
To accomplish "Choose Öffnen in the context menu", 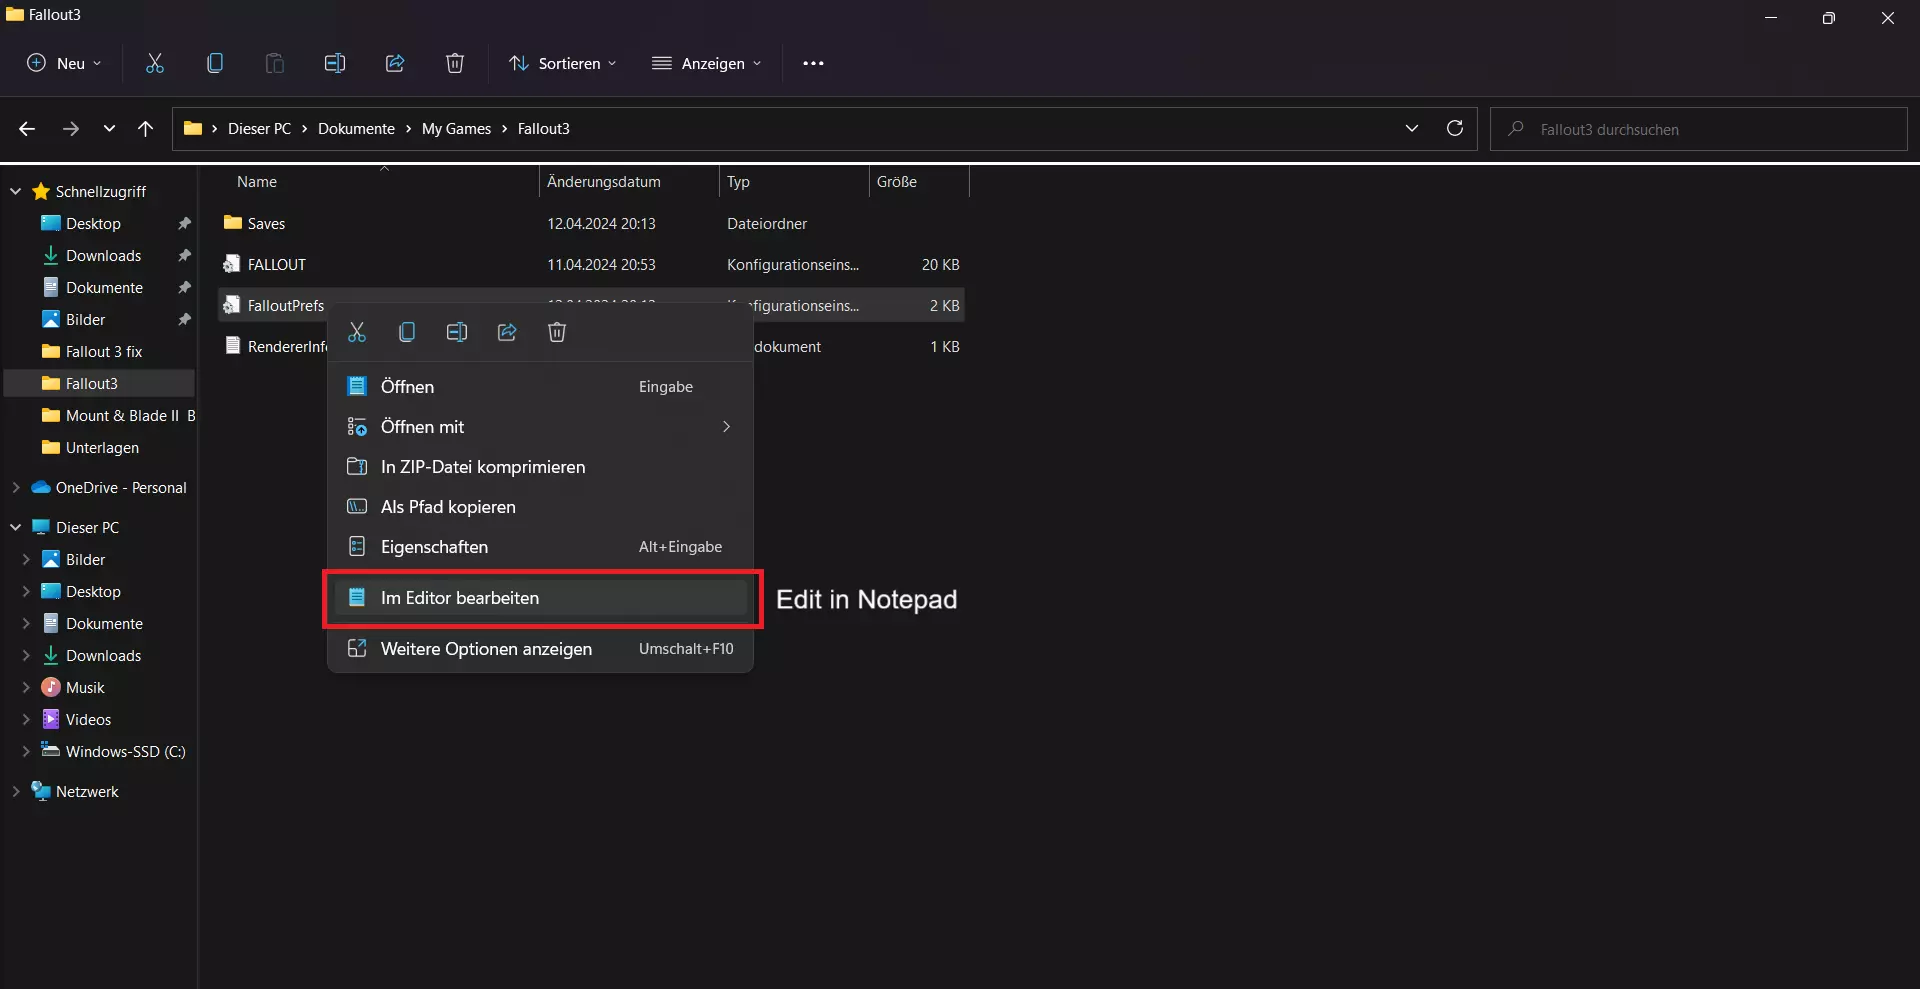I will pos(540,387).
